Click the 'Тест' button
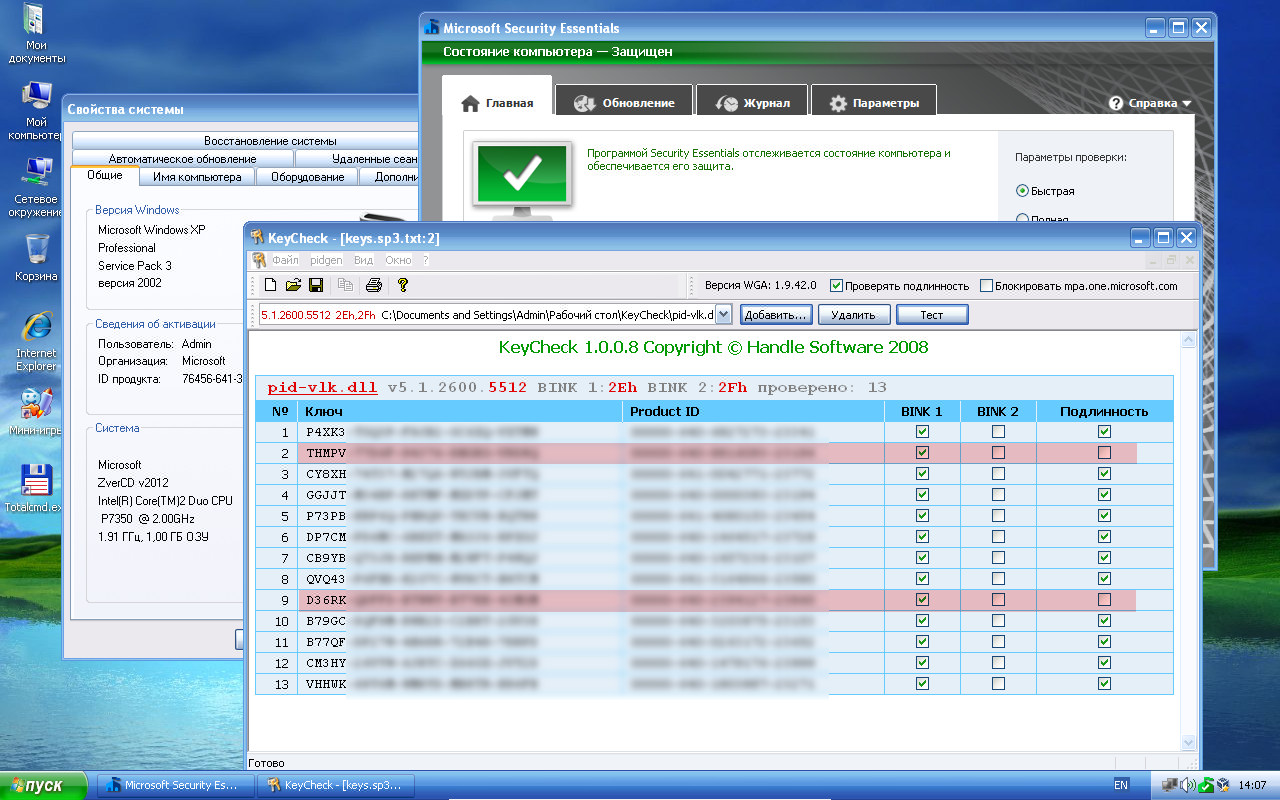The height and width of the screenshot is (800, 1280). [931, 315]
